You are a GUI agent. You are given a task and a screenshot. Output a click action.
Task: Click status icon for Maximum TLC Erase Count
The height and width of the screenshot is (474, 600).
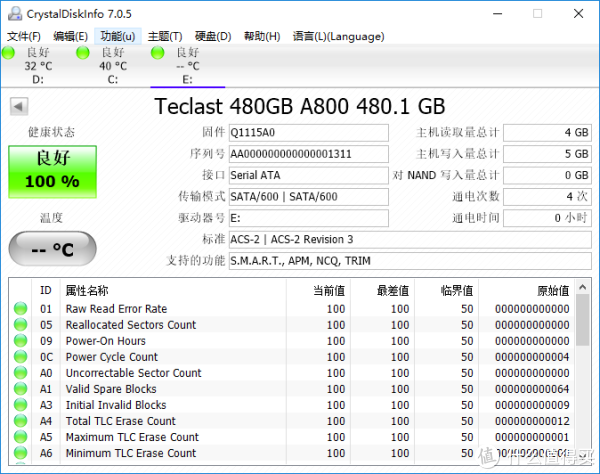coord(20,437)
